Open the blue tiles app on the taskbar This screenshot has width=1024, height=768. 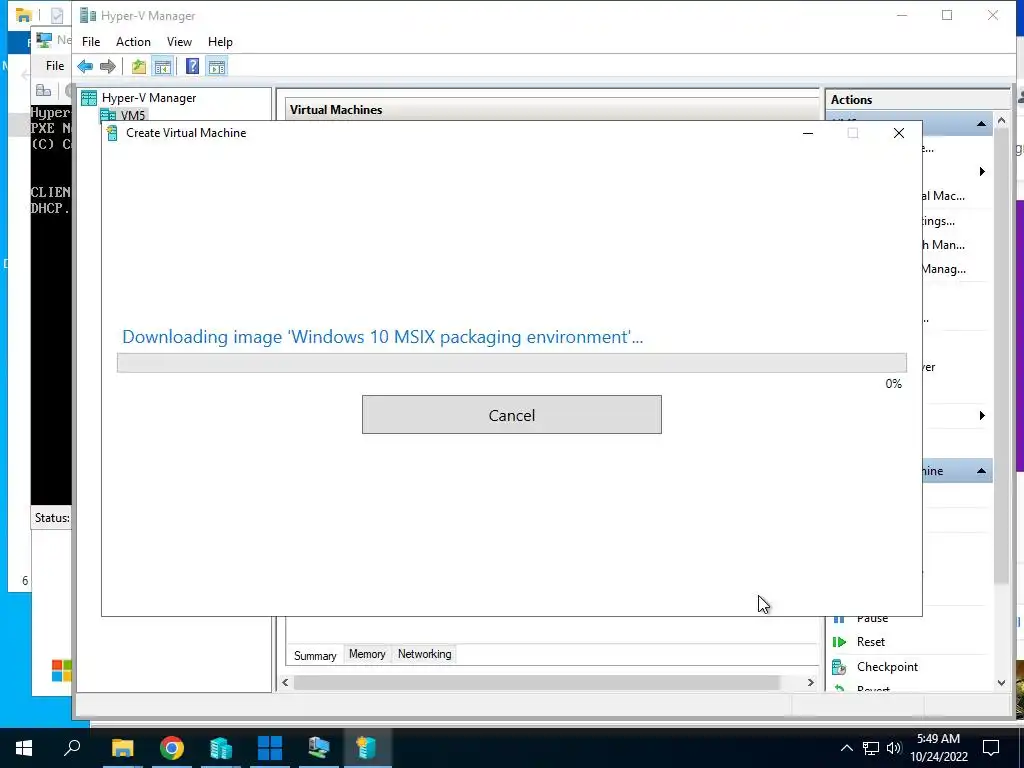tap(270, 748)
